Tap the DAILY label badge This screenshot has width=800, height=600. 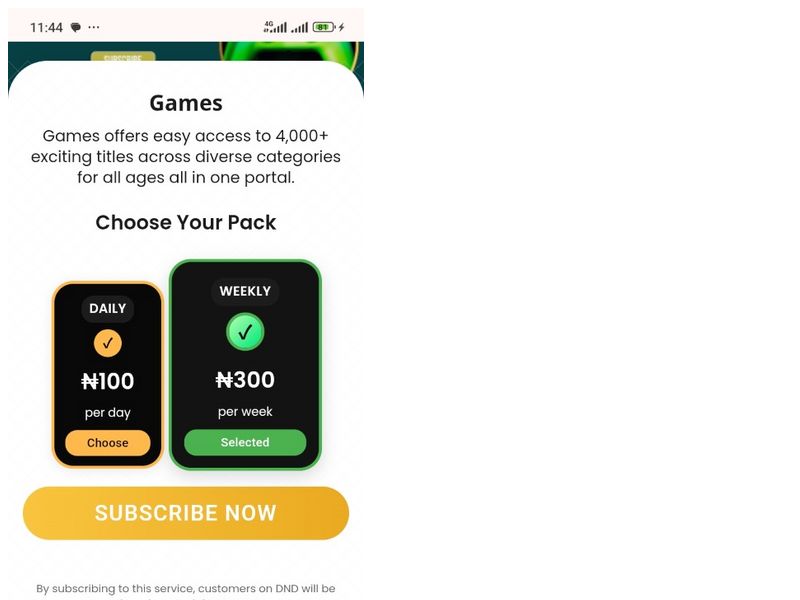107,309
